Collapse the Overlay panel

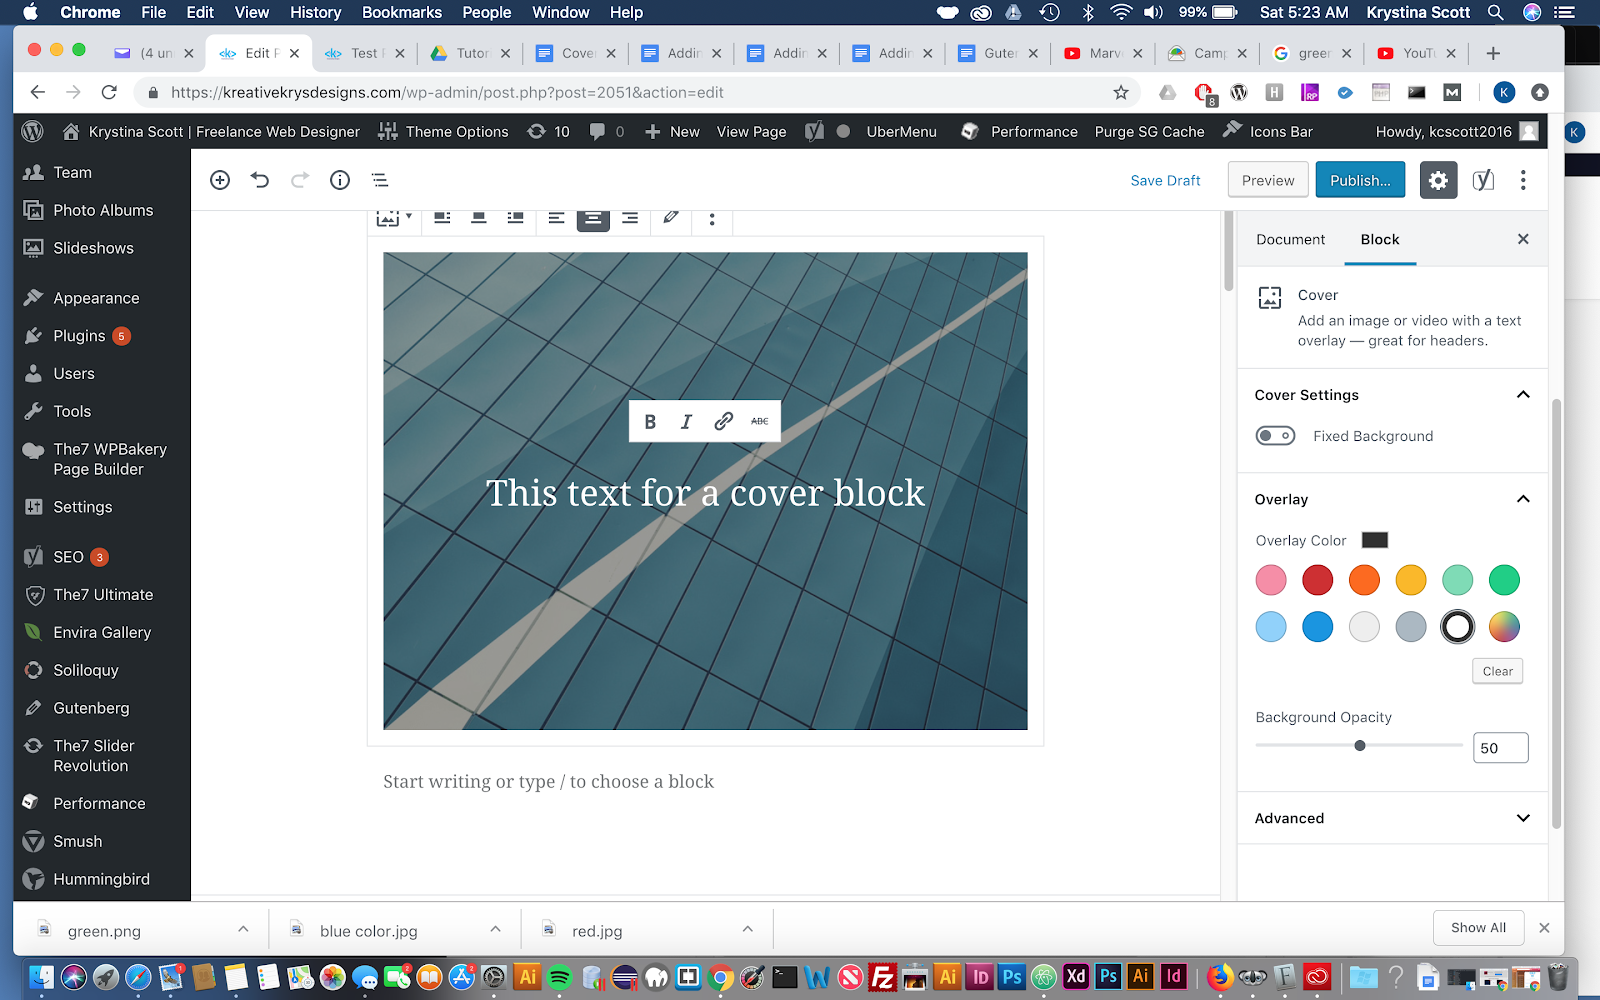click(x=1523, y=499)
